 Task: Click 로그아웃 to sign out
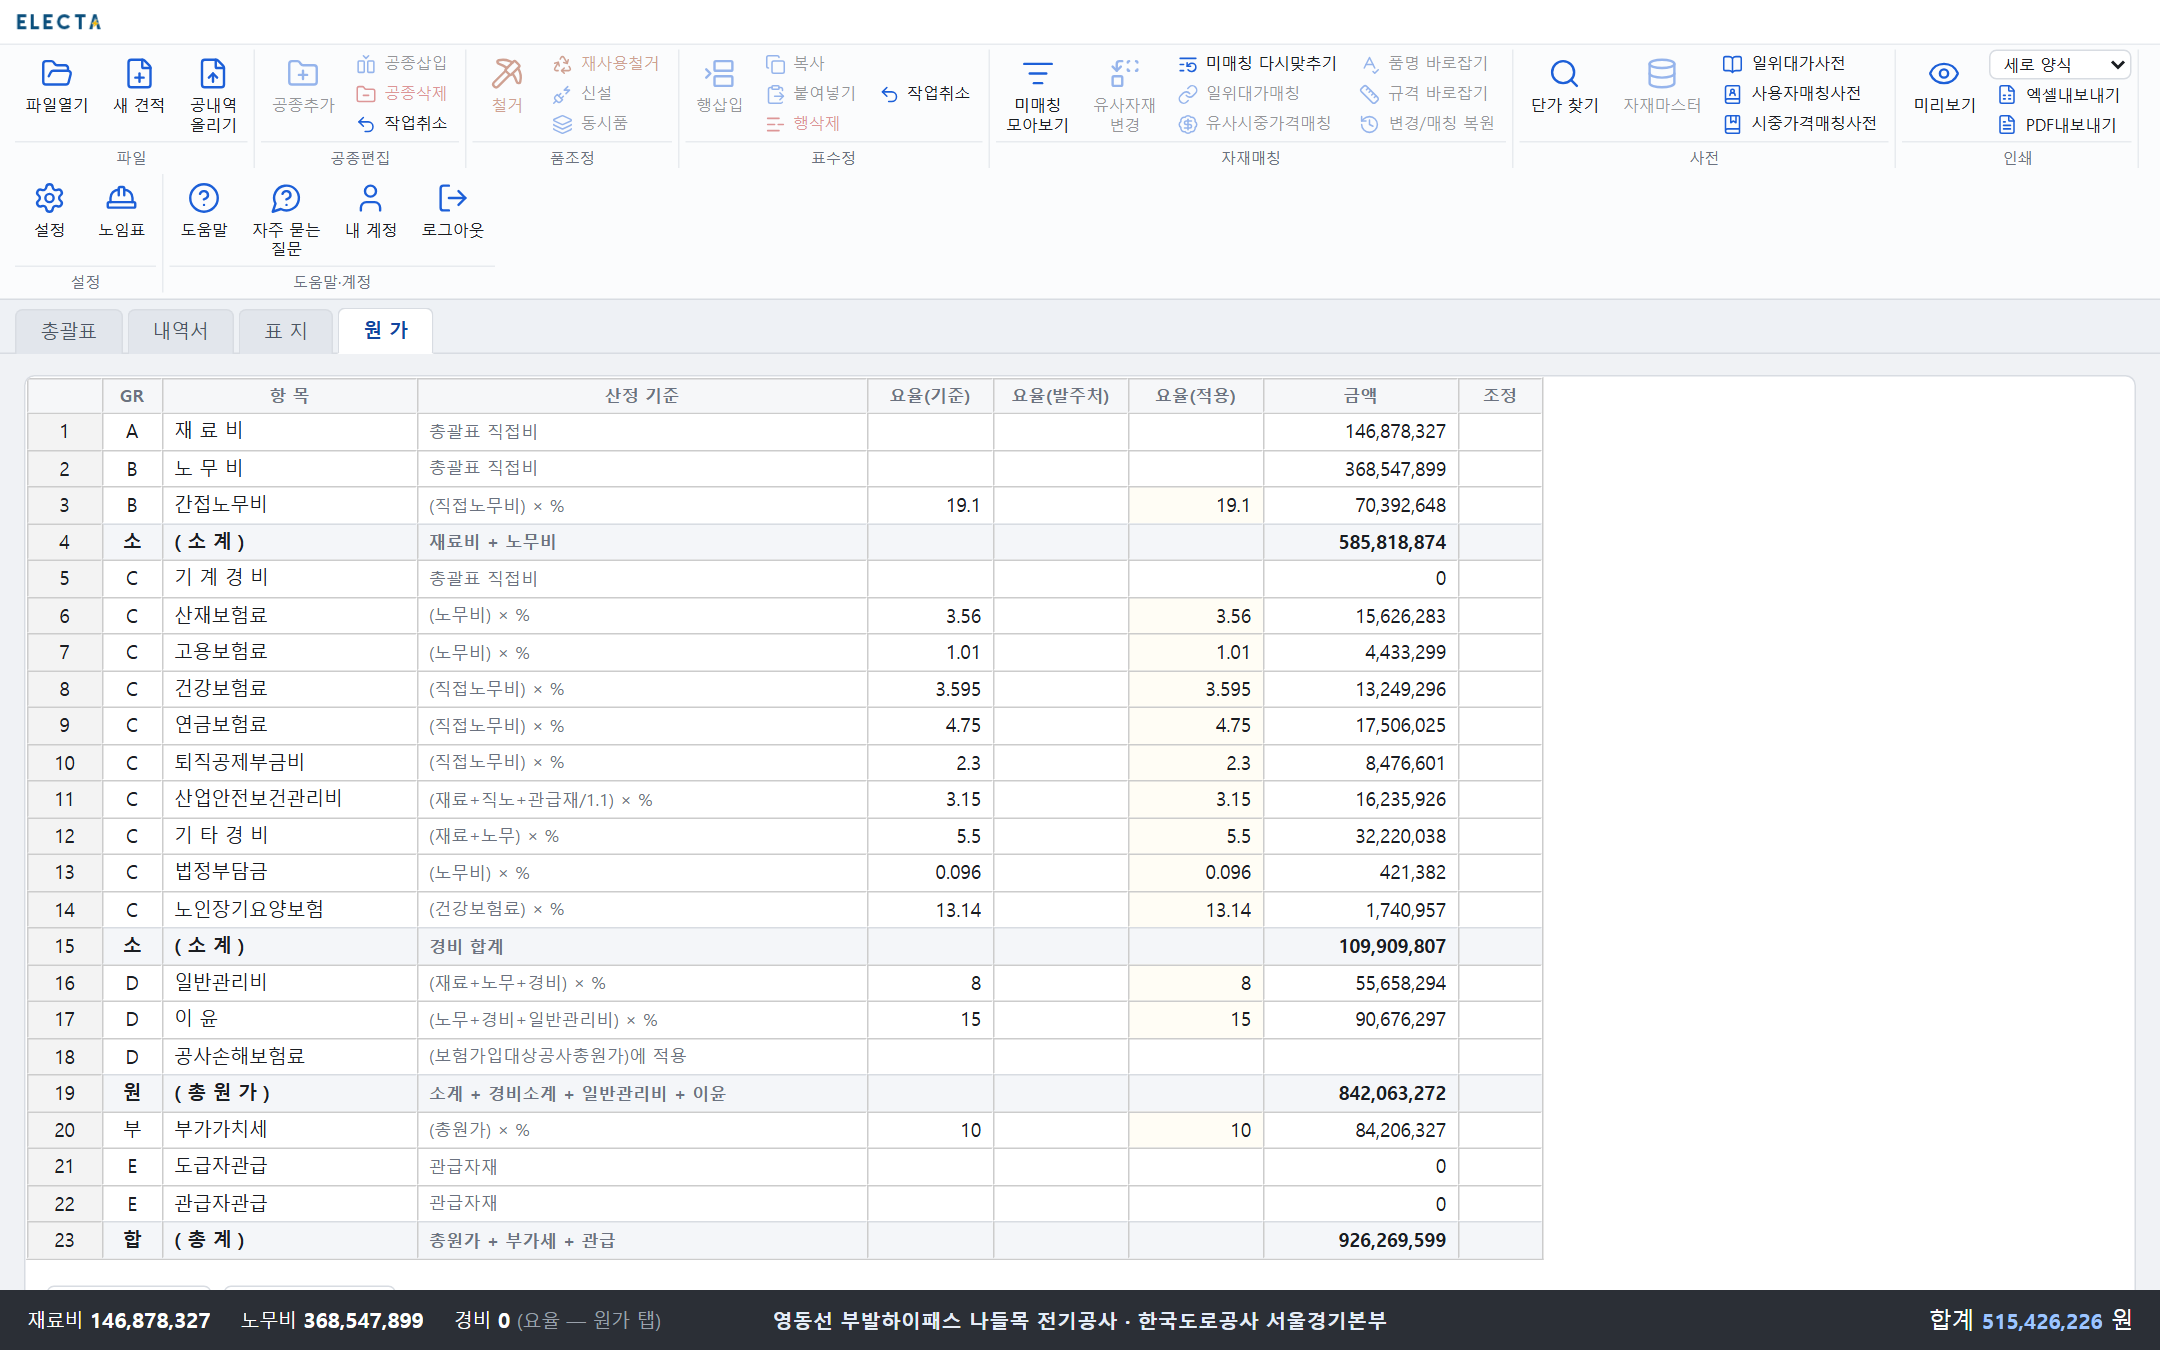[452, 210]
